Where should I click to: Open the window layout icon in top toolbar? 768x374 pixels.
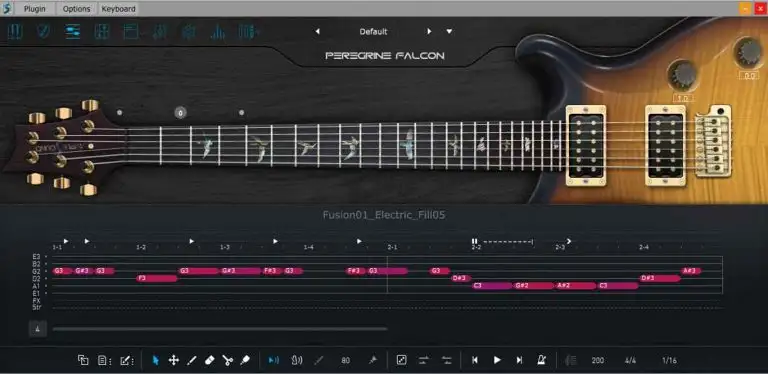(x=130, y=32)
